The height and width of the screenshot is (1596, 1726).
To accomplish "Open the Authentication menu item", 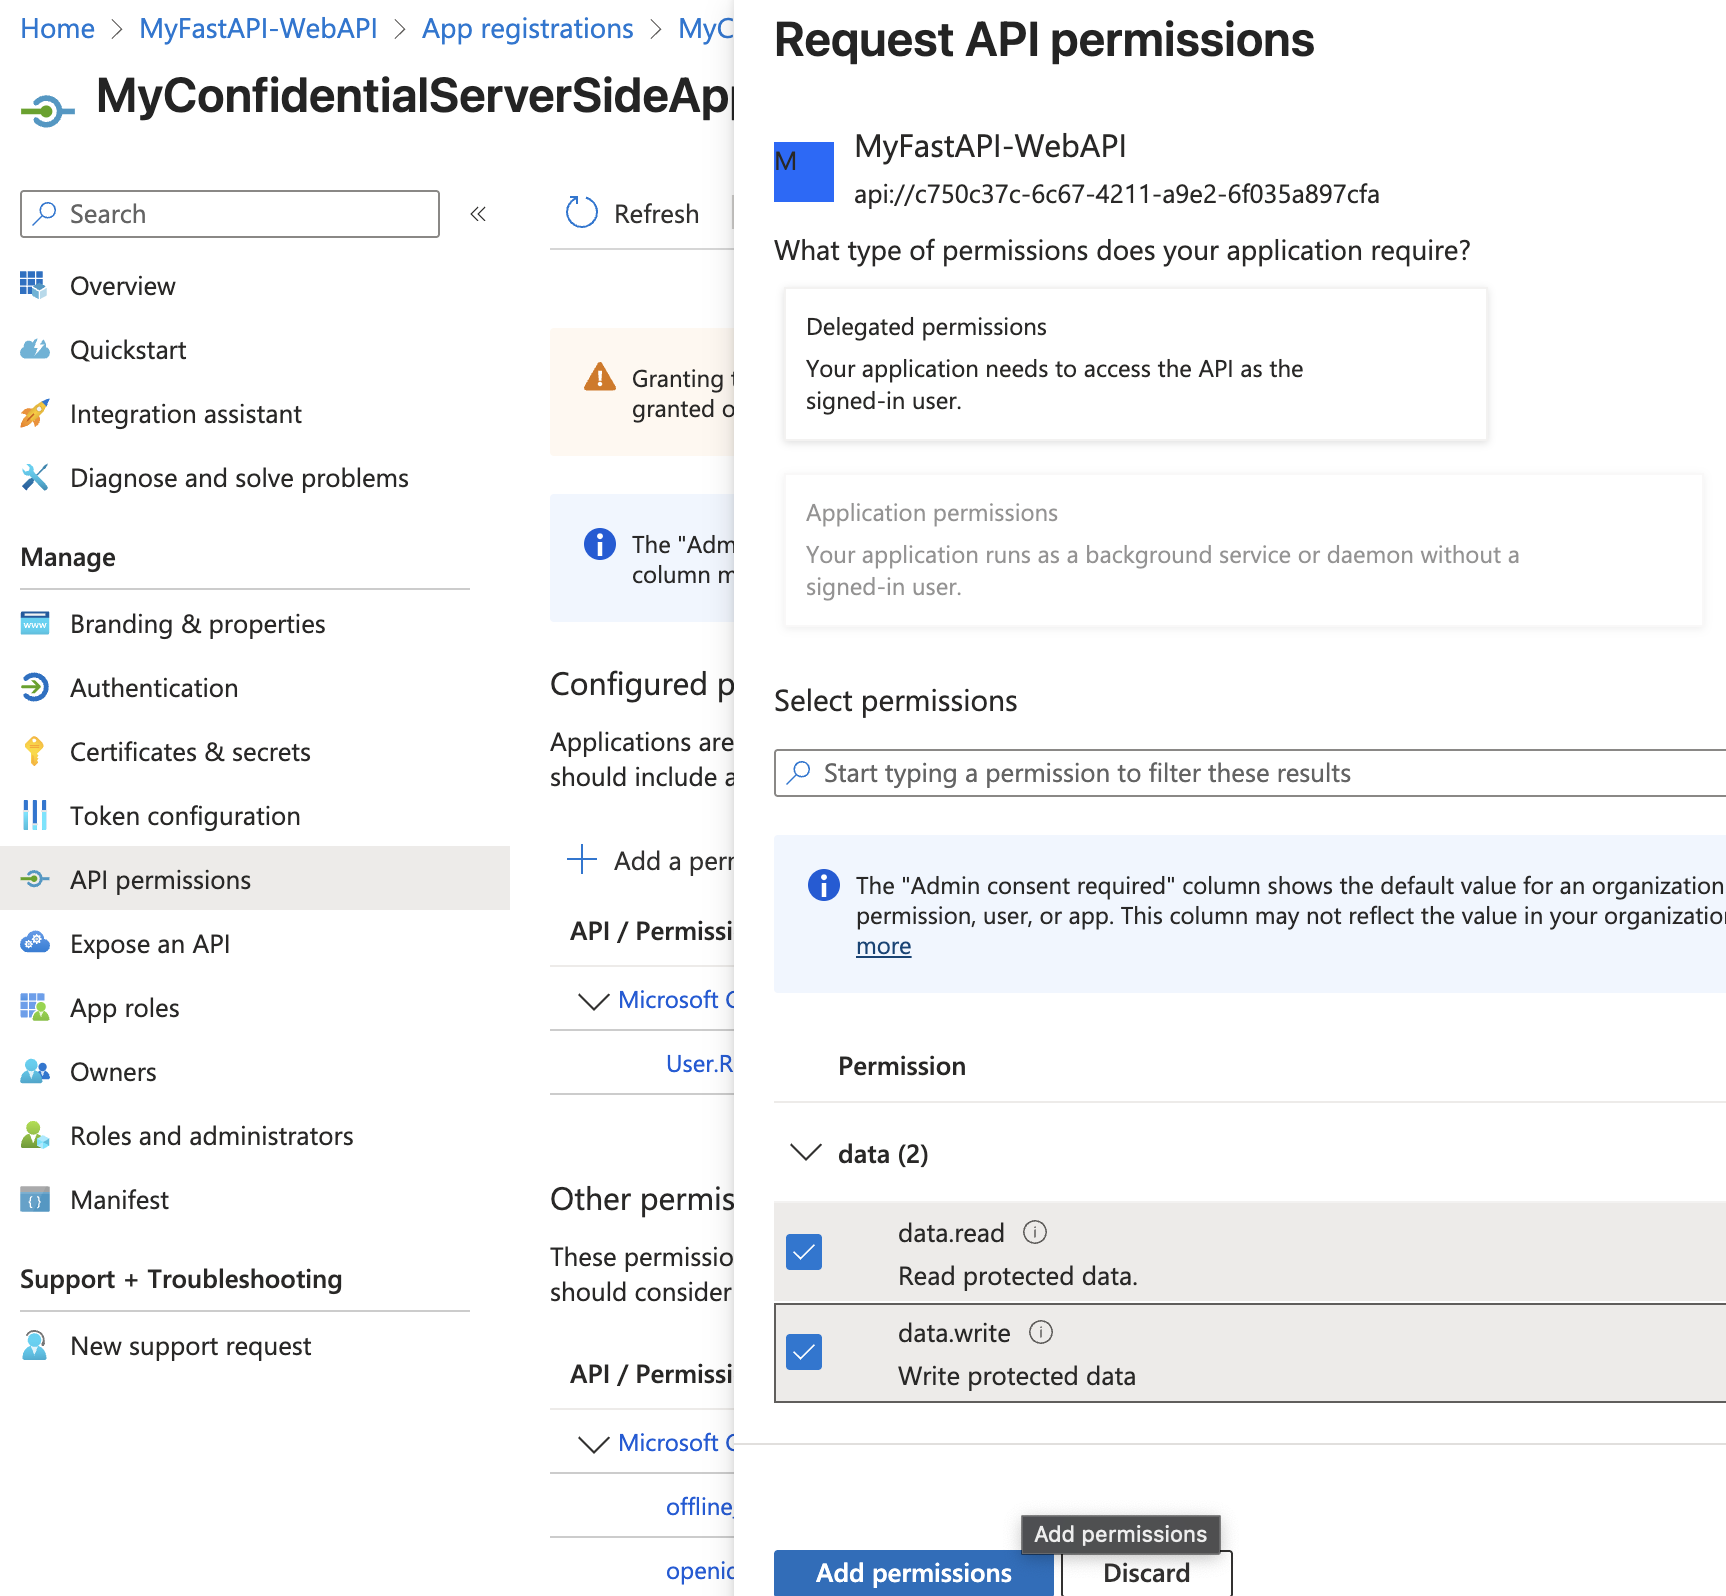I will [x=154, y=688].
